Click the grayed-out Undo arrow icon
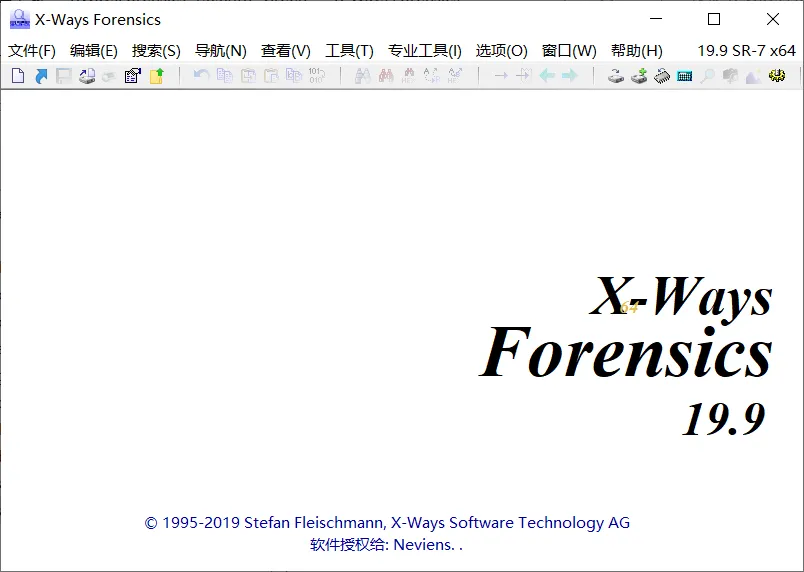Screen dimensions: 804x572 tap(201, 75)
